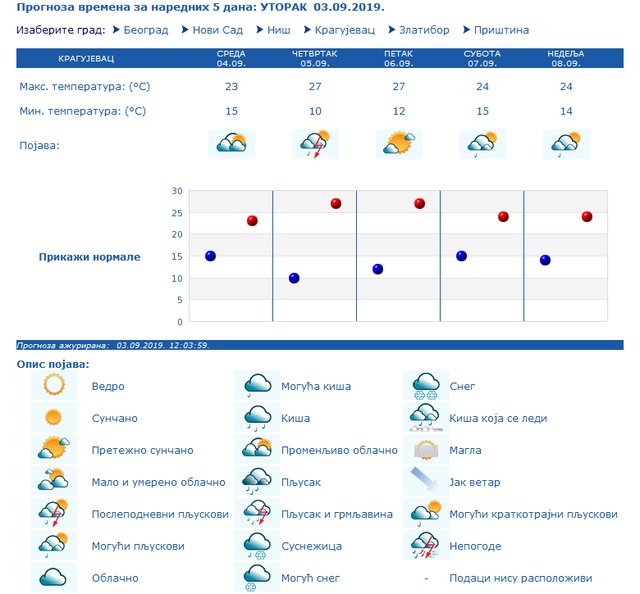Click the Пљусак и грмљавина icon
The width and height of the screenshot is (640, 594).
click(x=257, y=513)
